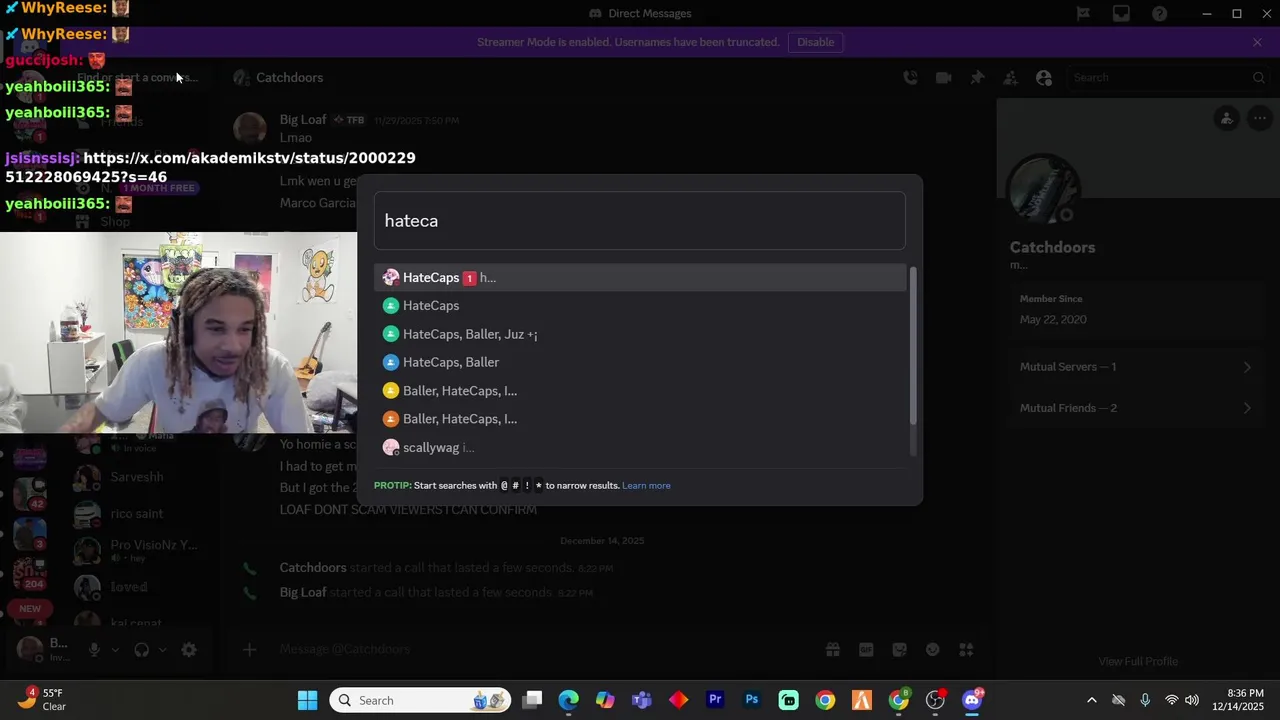1280x720 pixels.
Task: Open Discord taskbar icon
Action: tap(972, 700)
